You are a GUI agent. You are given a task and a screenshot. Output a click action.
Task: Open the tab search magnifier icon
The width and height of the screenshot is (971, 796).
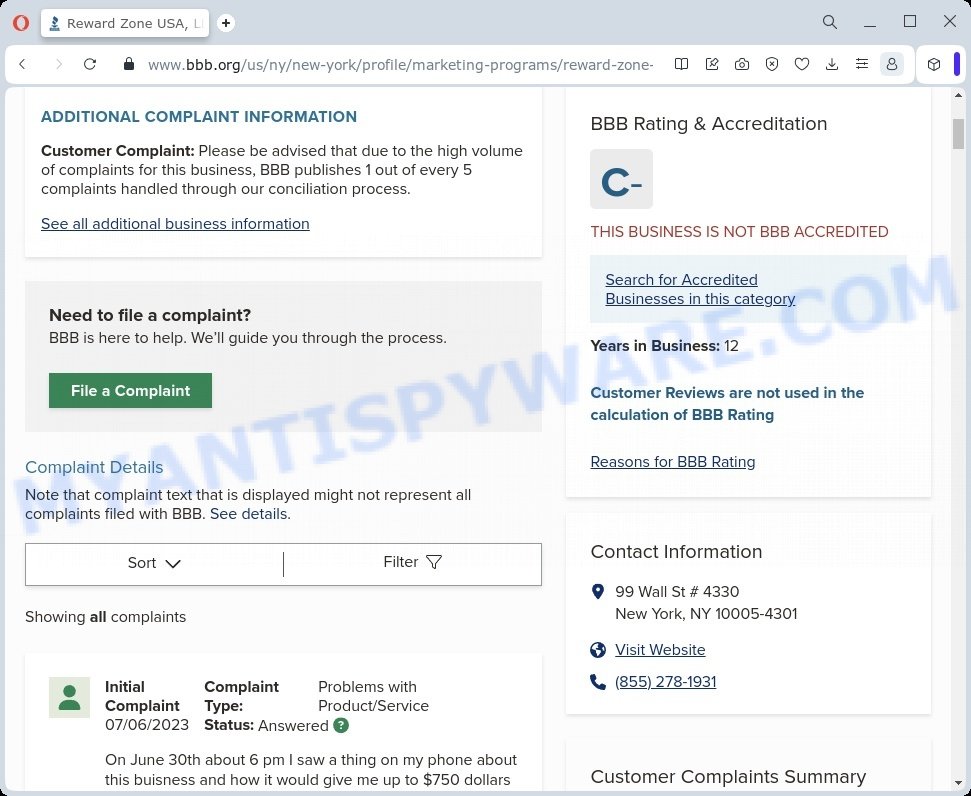830,22
